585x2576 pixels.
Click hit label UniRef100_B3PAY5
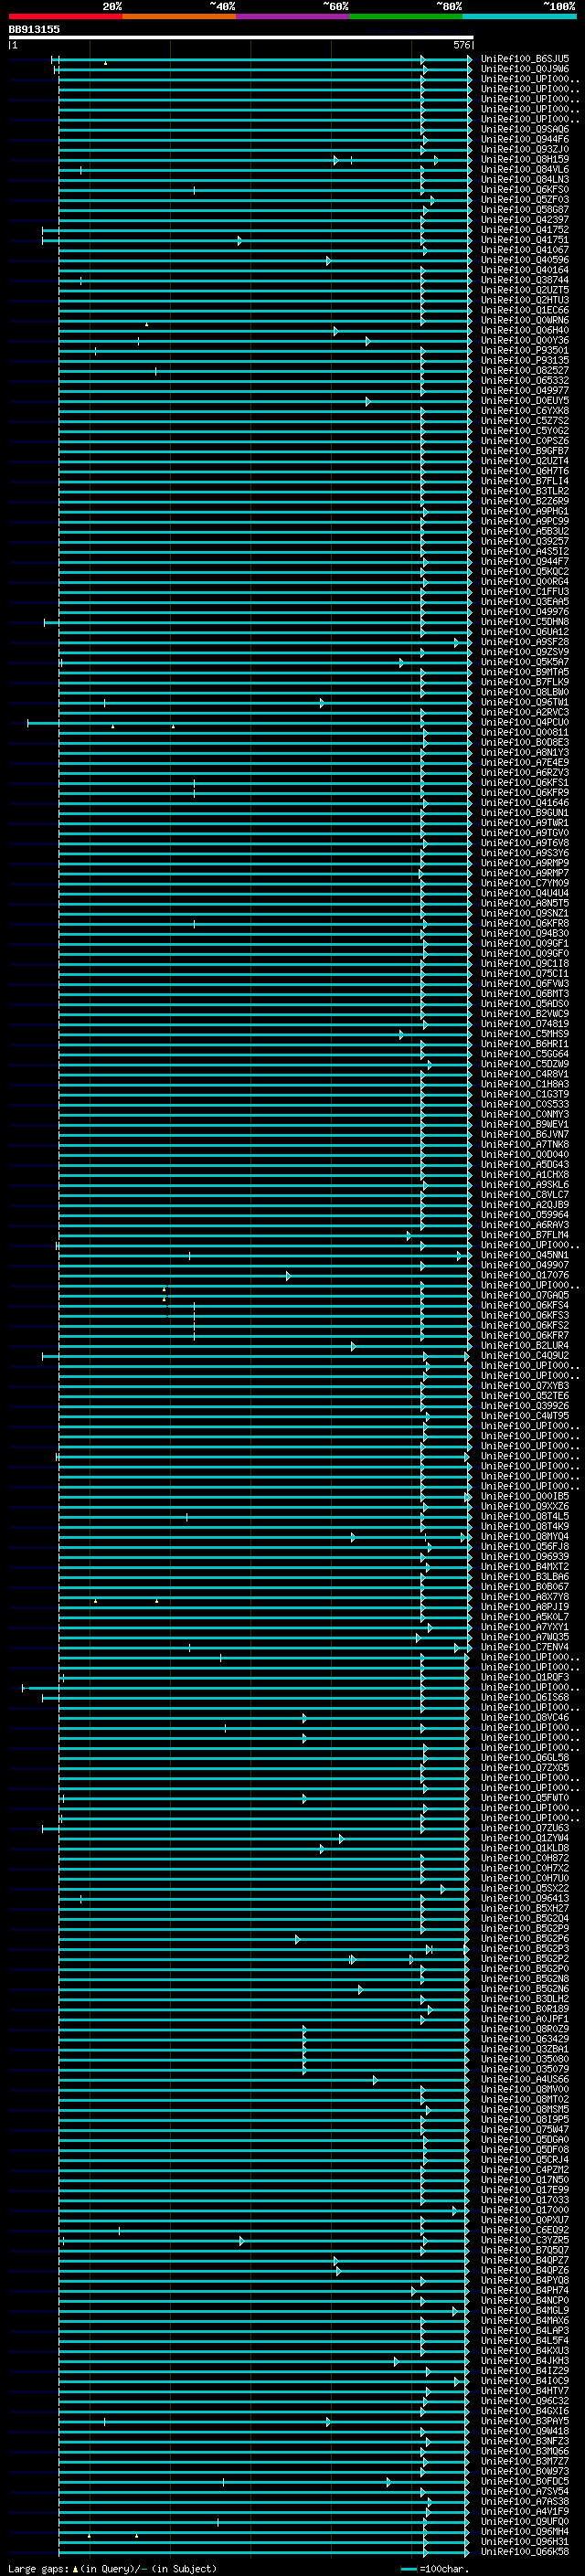pyautogui.click(x=525, y=2421)
